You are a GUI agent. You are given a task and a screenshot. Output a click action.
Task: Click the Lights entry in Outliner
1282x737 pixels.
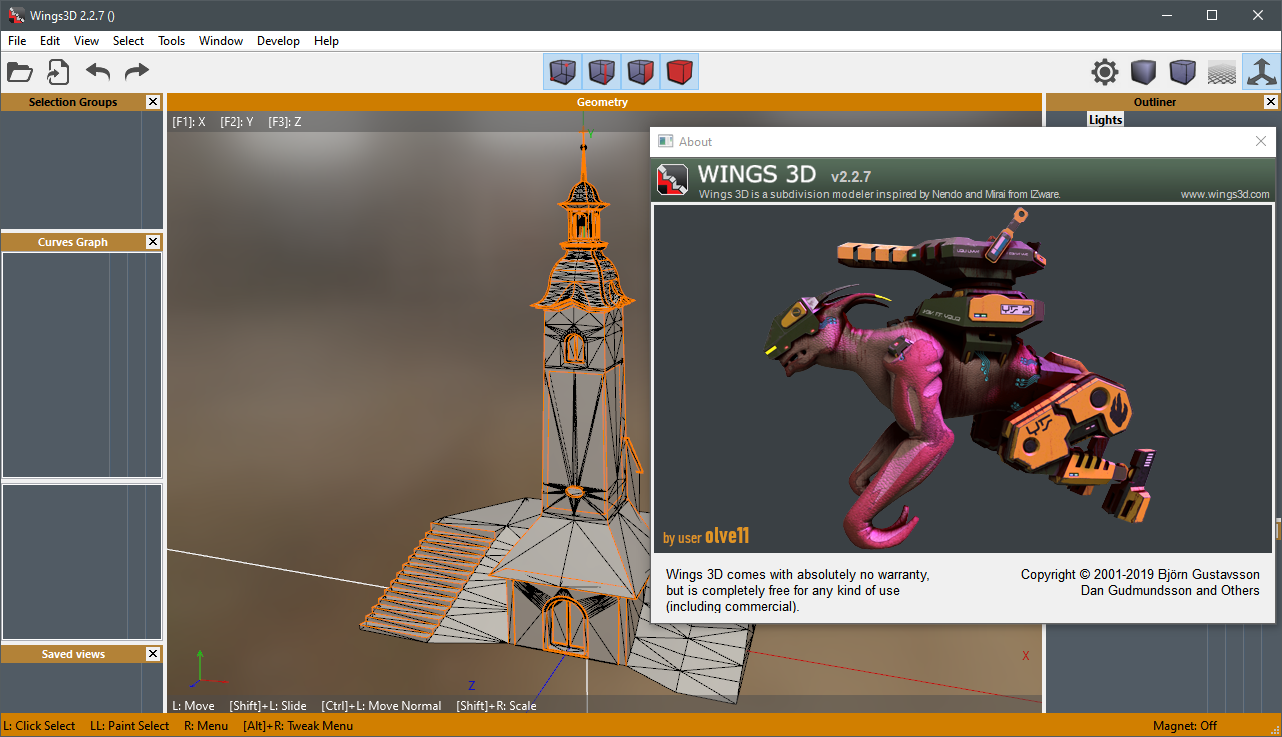[1106, 120]
